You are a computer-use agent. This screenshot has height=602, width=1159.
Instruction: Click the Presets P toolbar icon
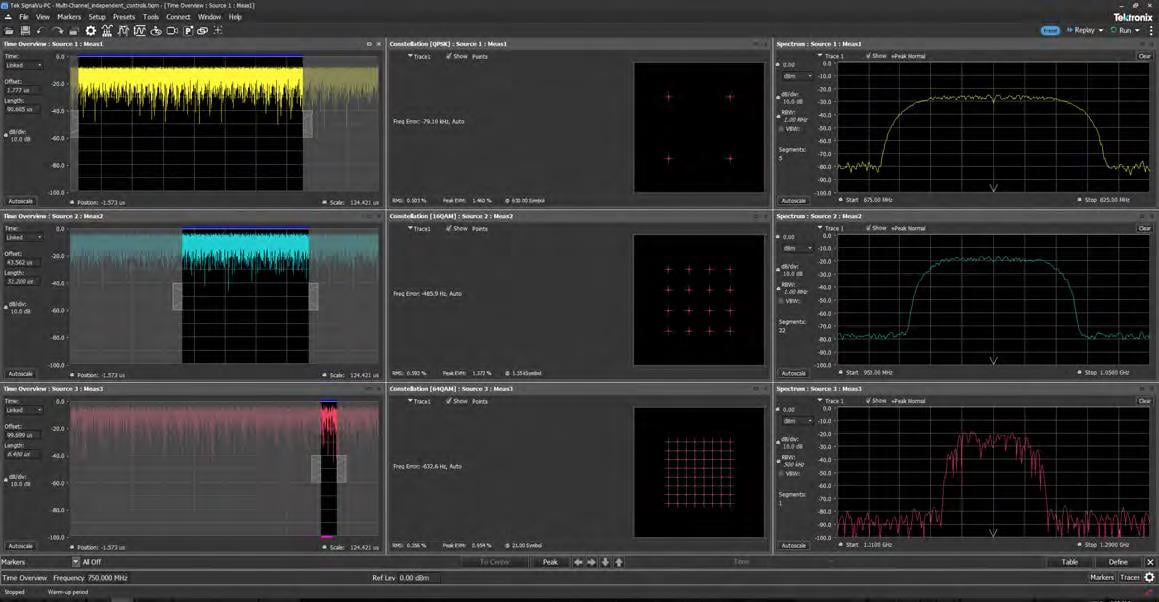(188, 31)
